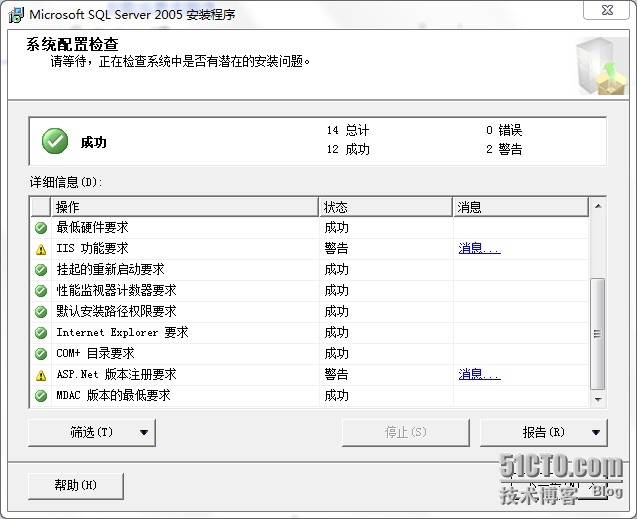Click the large green success checkmark icon
Image resolution: width=637 pixels, height=519 pixels.
click(55, 141)
